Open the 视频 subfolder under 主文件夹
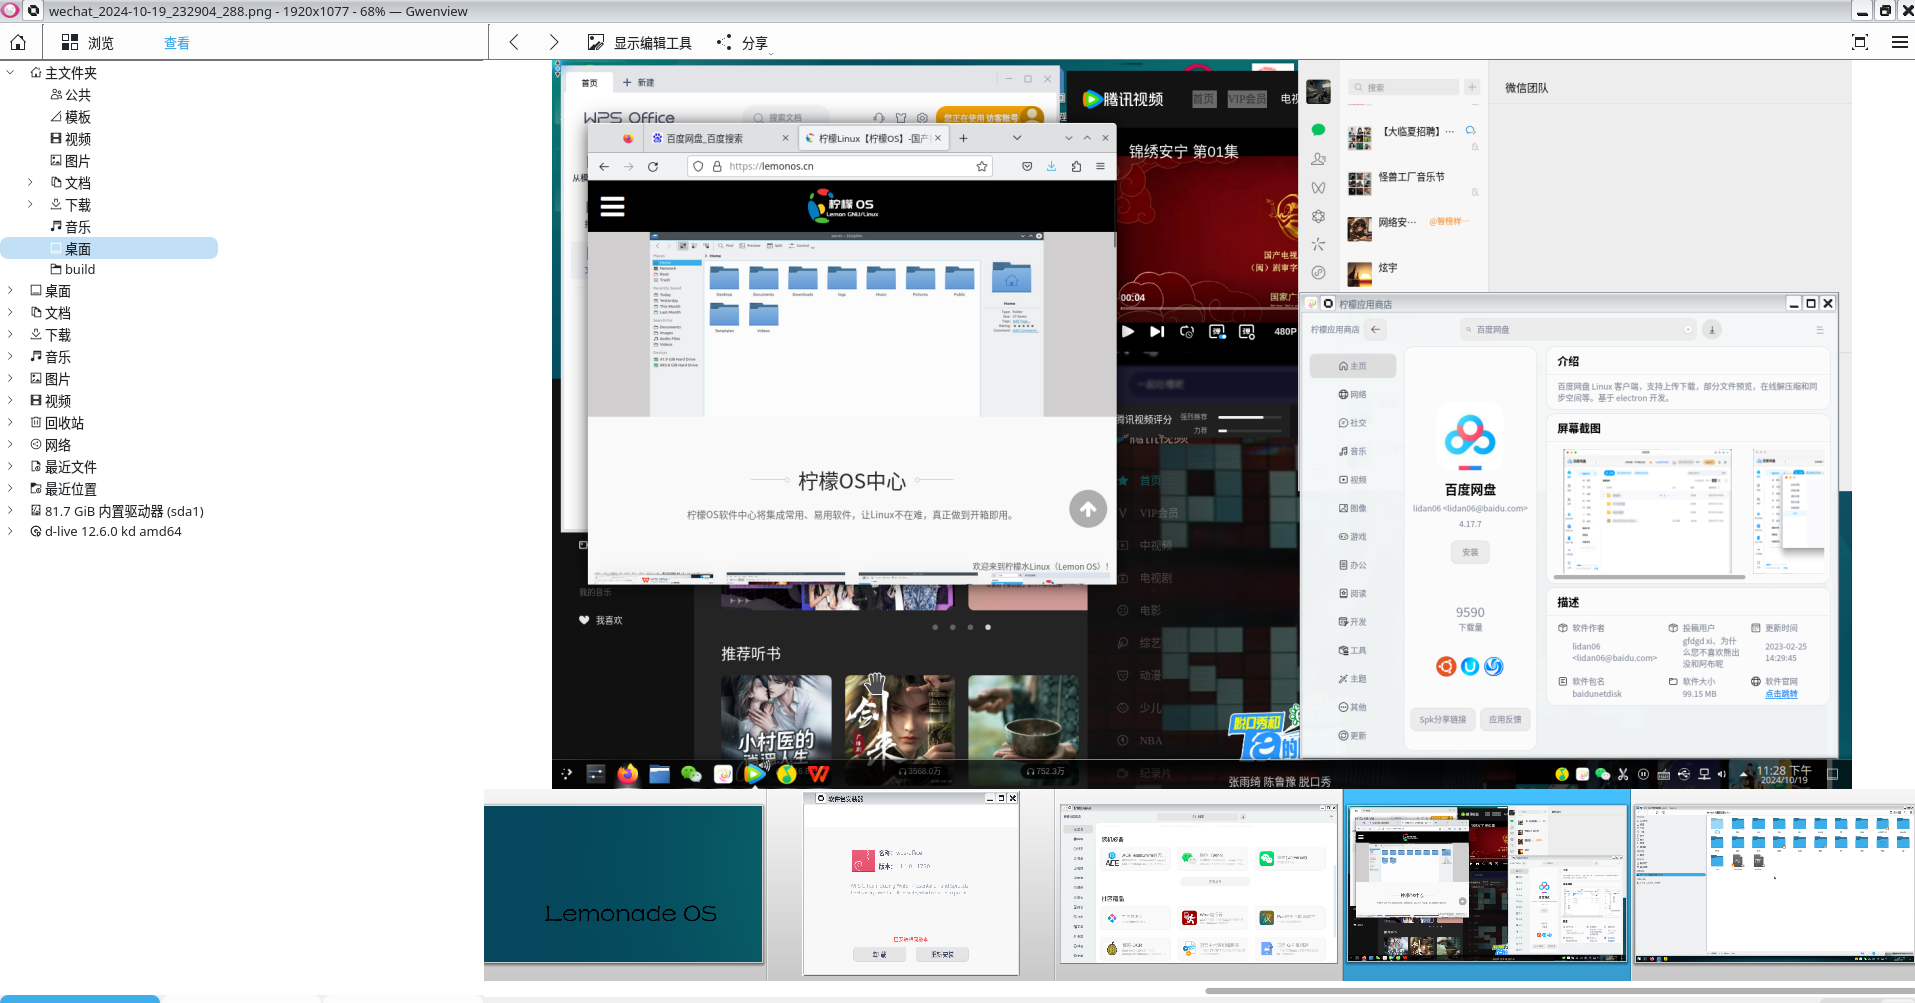 coord(78,139)
